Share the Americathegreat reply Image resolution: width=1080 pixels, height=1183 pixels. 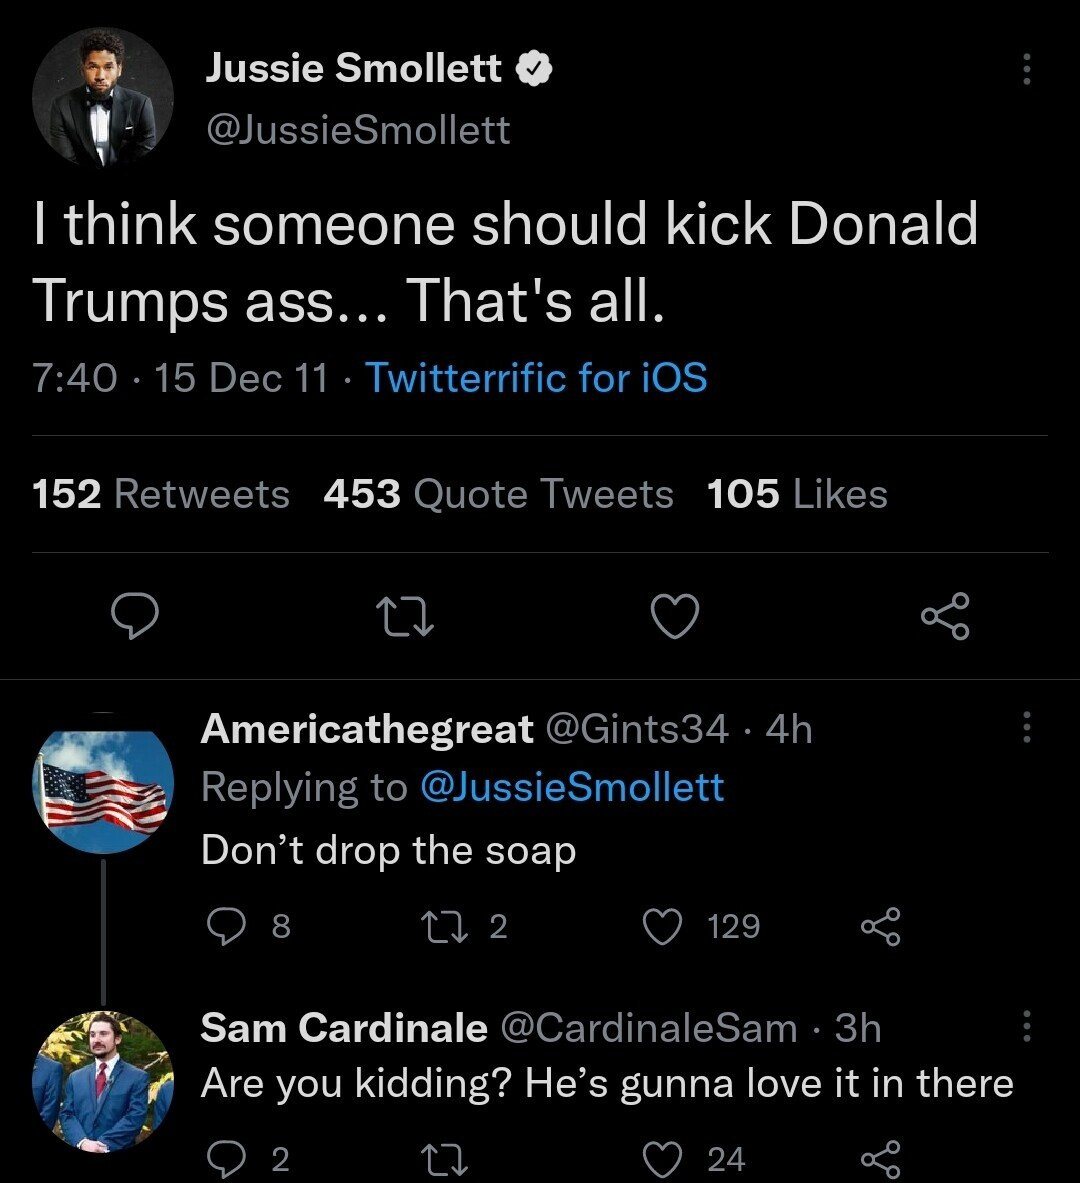coord(880,927)
